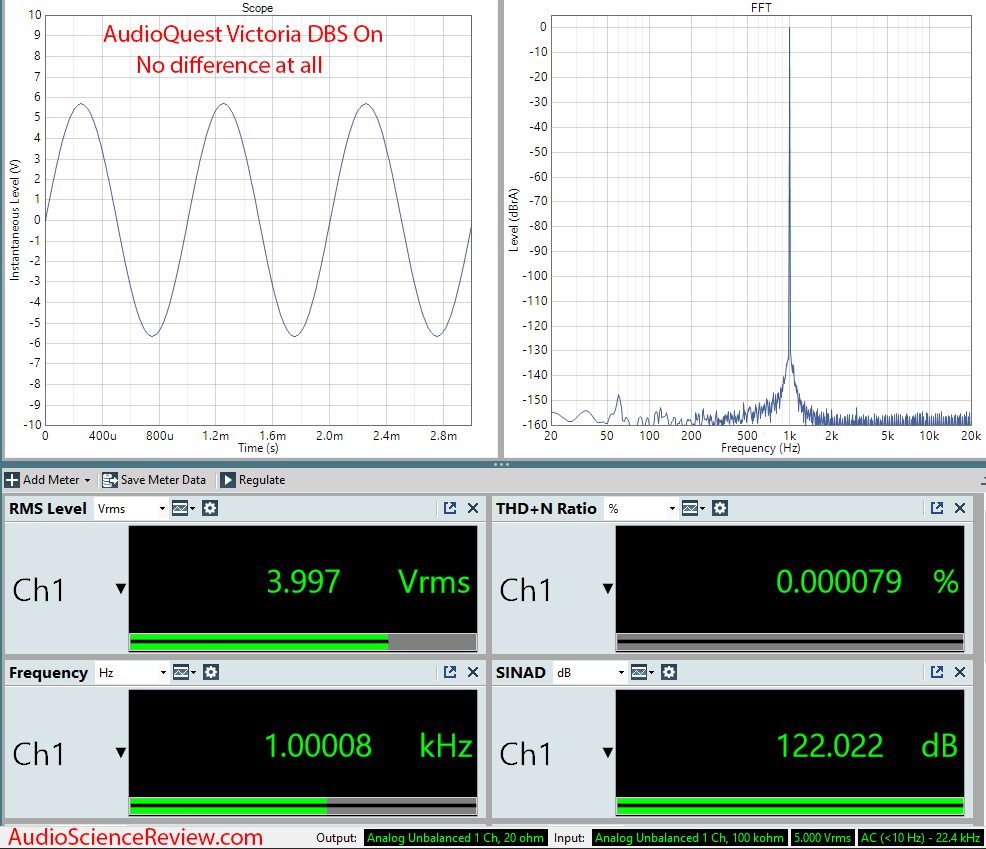Click the Regulate play button

(228, 480)
